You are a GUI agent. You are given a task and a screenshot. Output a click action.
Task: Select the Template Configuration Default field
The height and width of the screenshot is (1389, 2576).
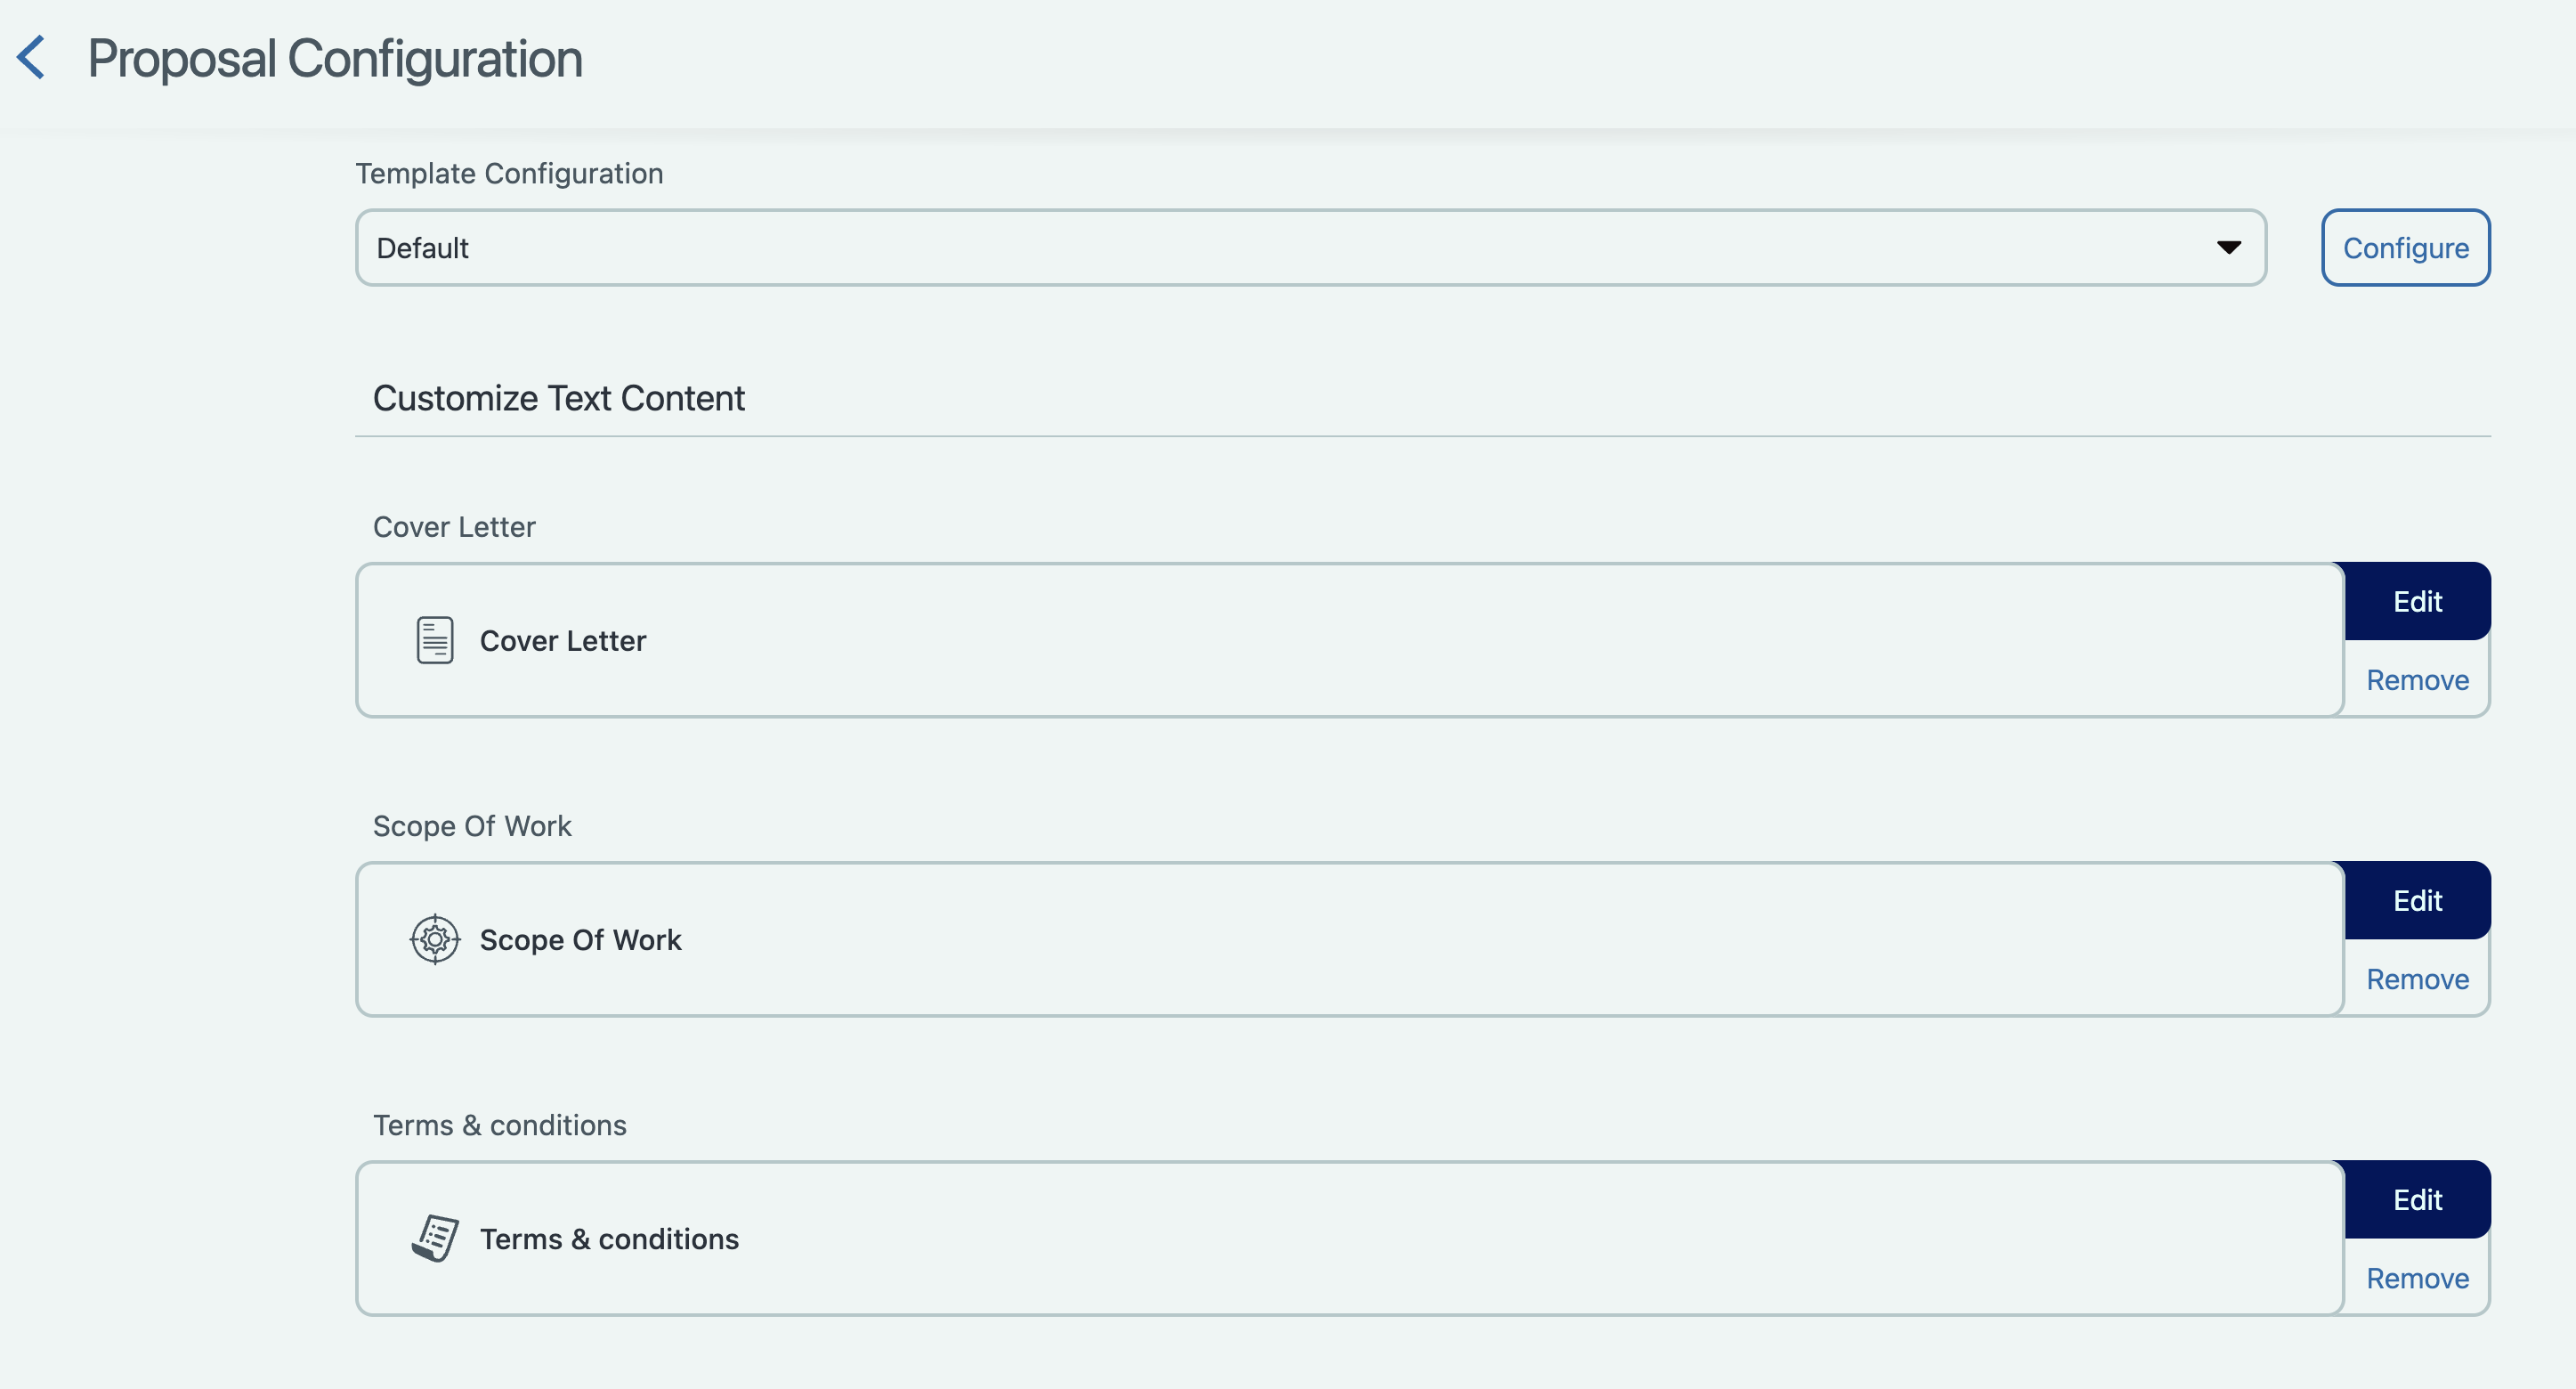tap(1311, 247)
